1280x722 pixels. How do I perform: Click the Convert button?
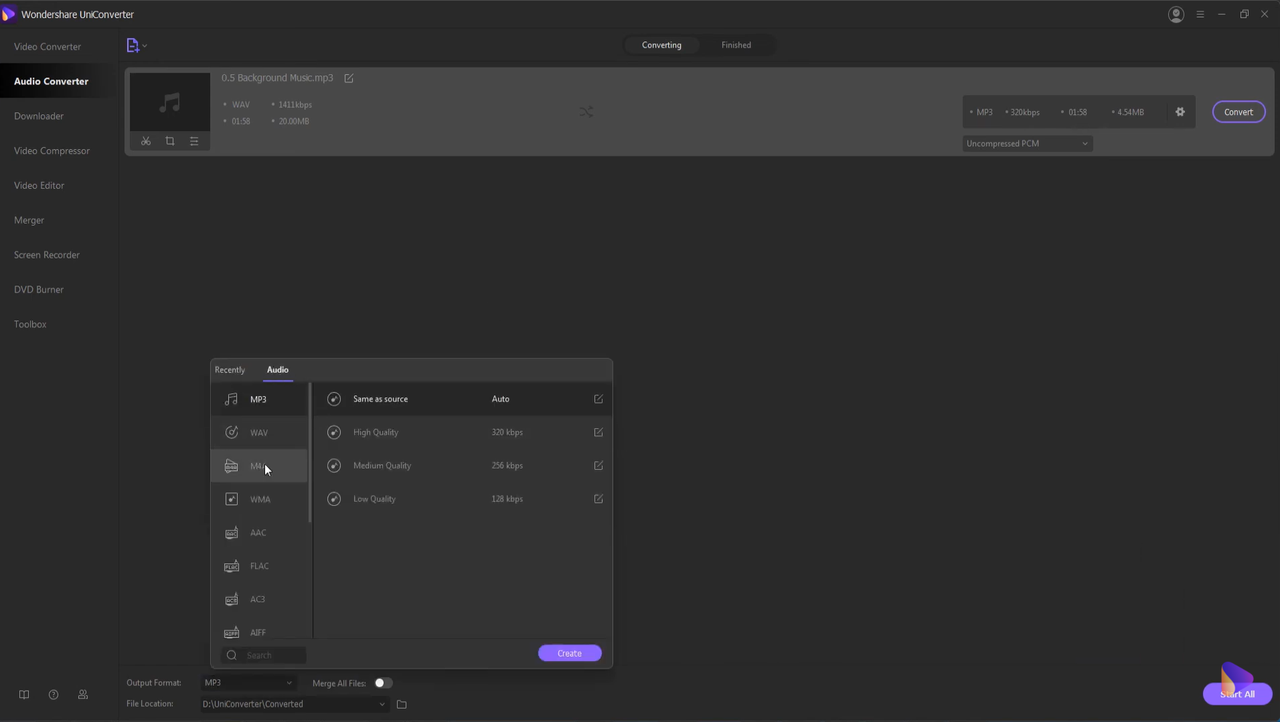tap(1238, 112)
